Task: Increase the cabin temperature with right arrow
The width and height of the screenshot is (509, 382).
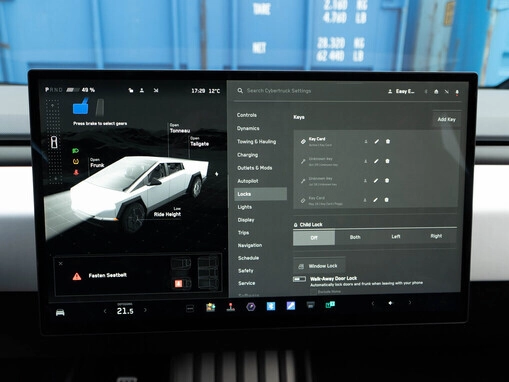Action: (145, 310)
